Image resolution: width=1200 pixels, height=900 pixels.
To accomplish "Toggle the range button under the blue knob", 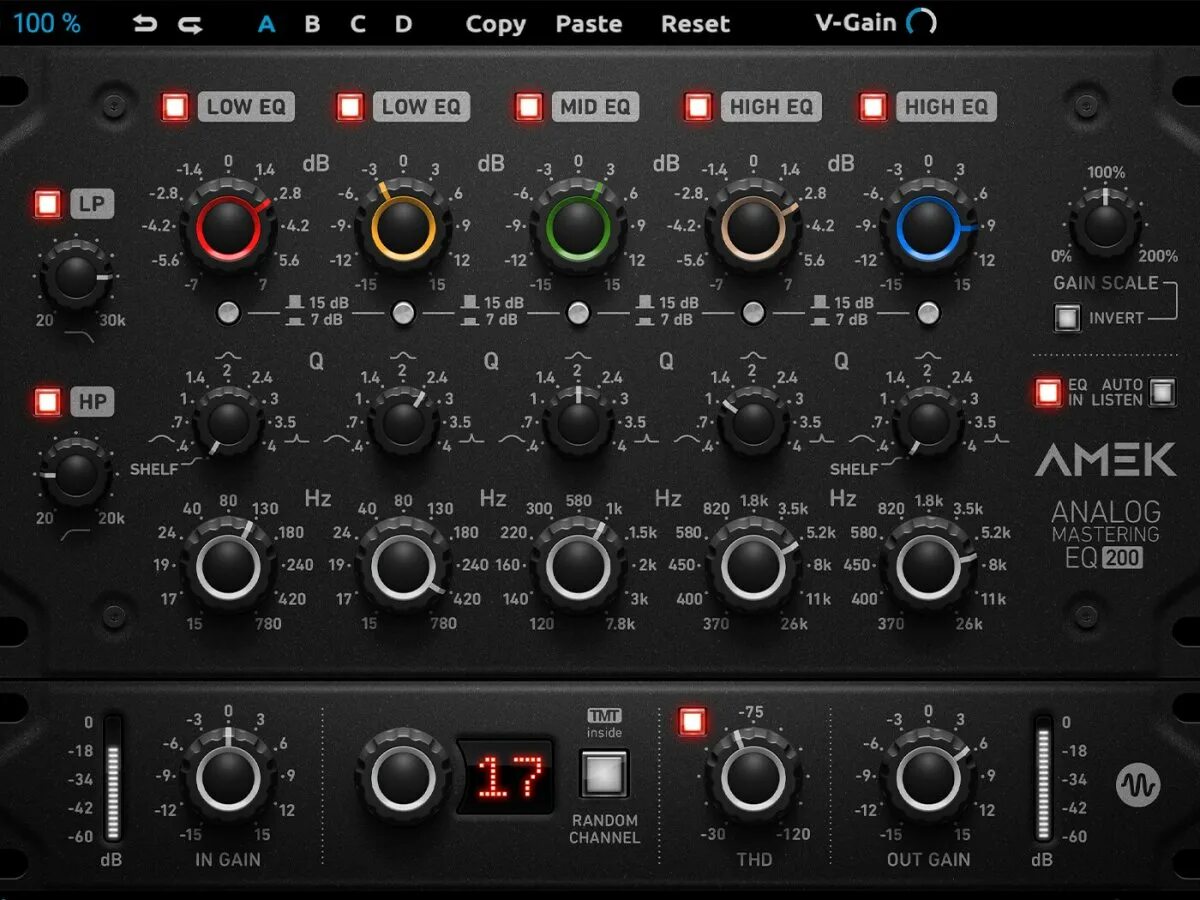I will [x=928, y=314].
